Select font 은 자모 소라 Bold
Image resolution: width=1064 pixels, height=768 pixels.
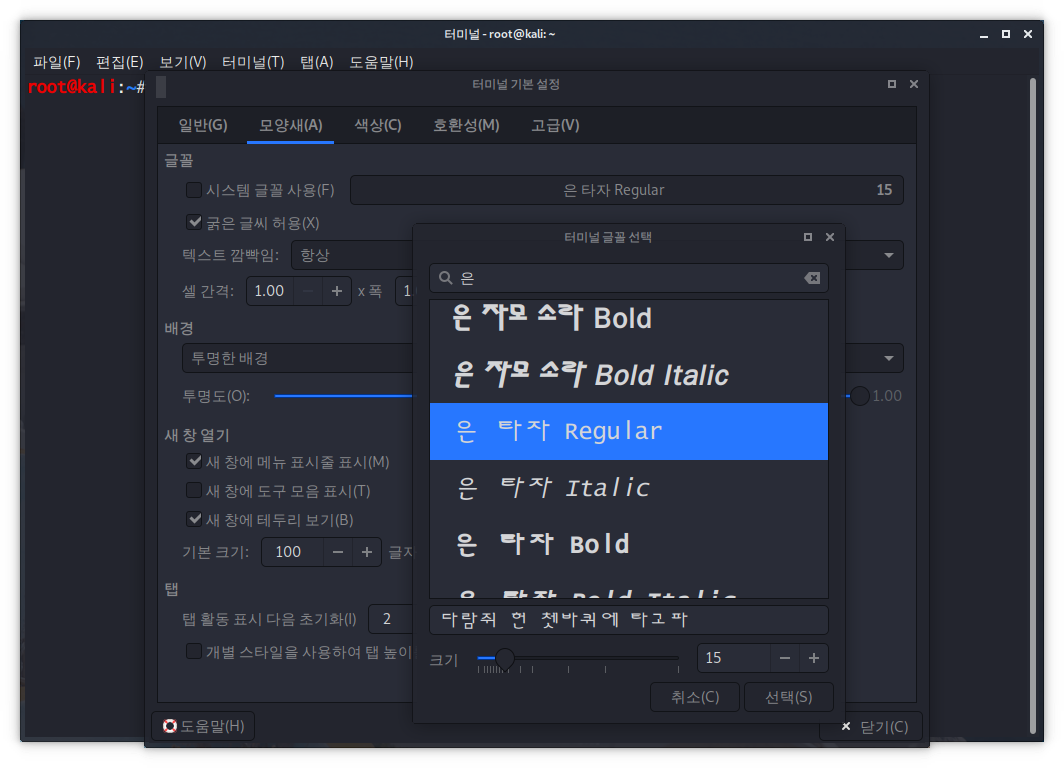coord(628,318)
